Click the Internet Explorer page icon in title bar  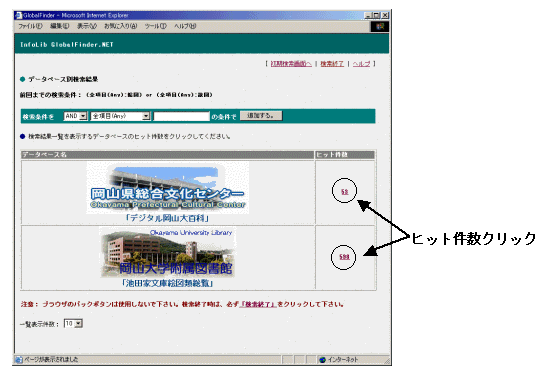(x=19, y=15)
